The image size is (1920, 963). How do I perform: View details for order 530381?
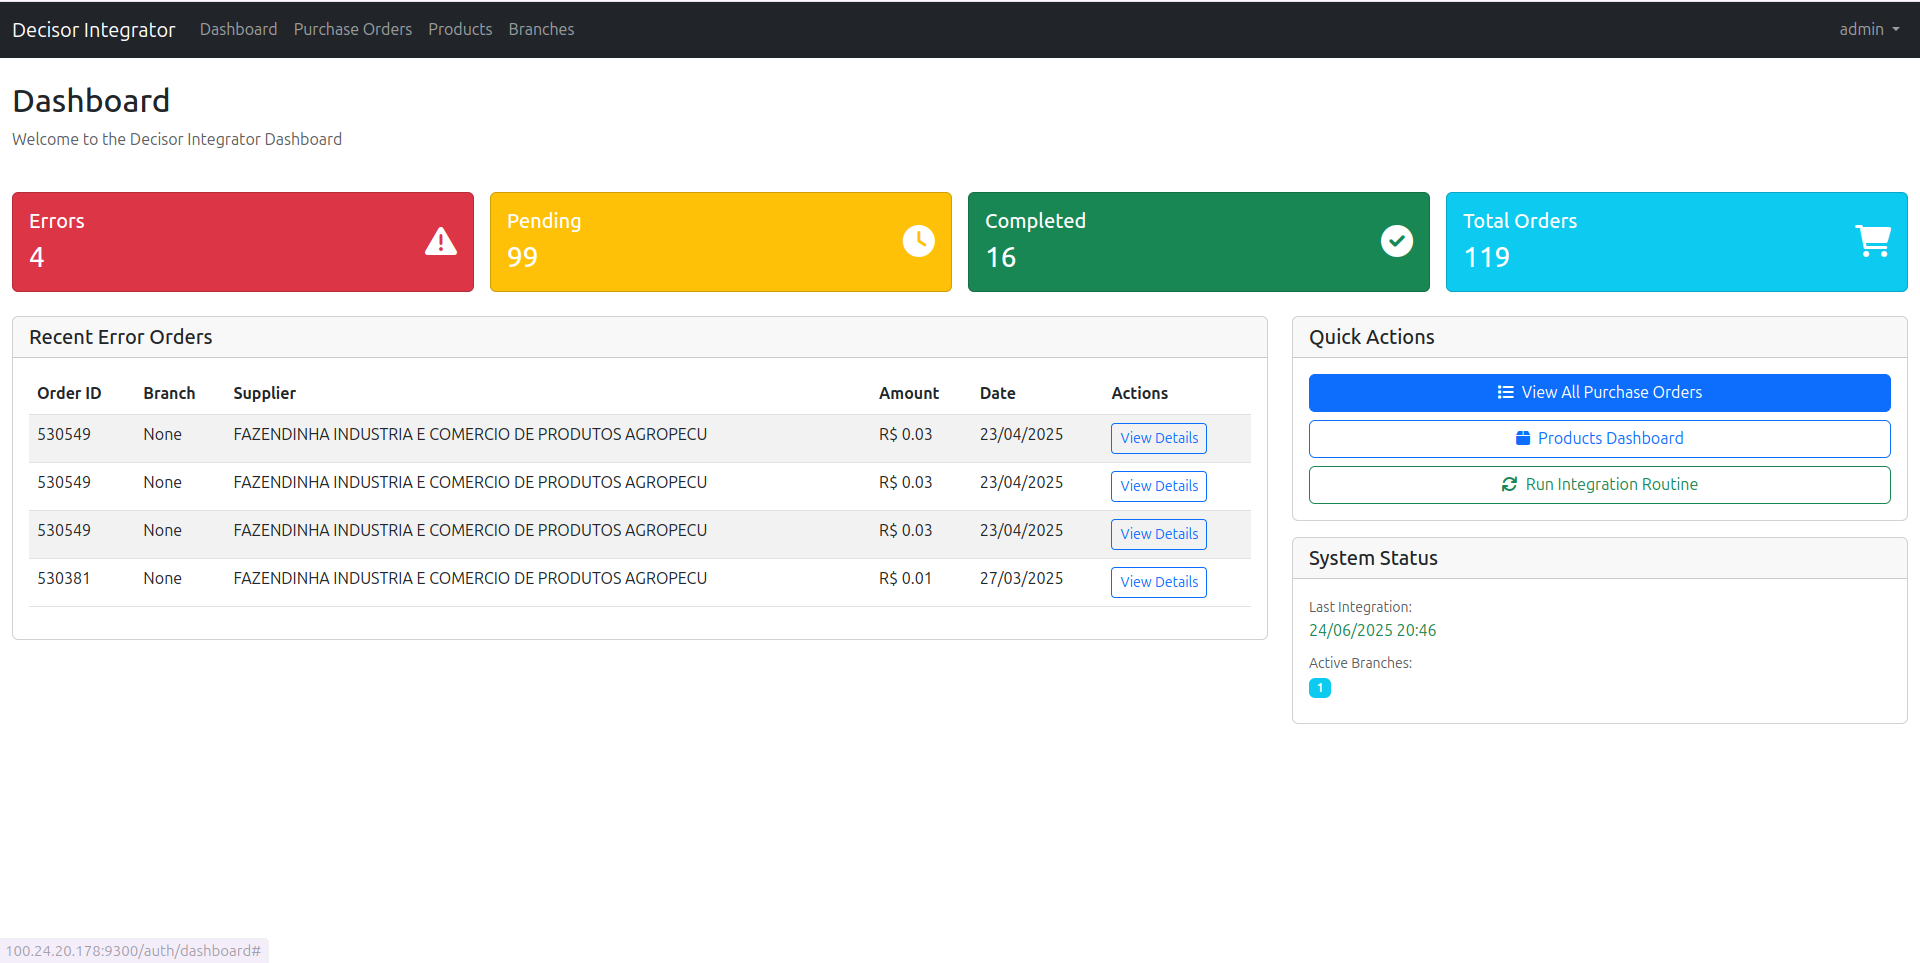pyautogui.click(x=1158, y=582)
